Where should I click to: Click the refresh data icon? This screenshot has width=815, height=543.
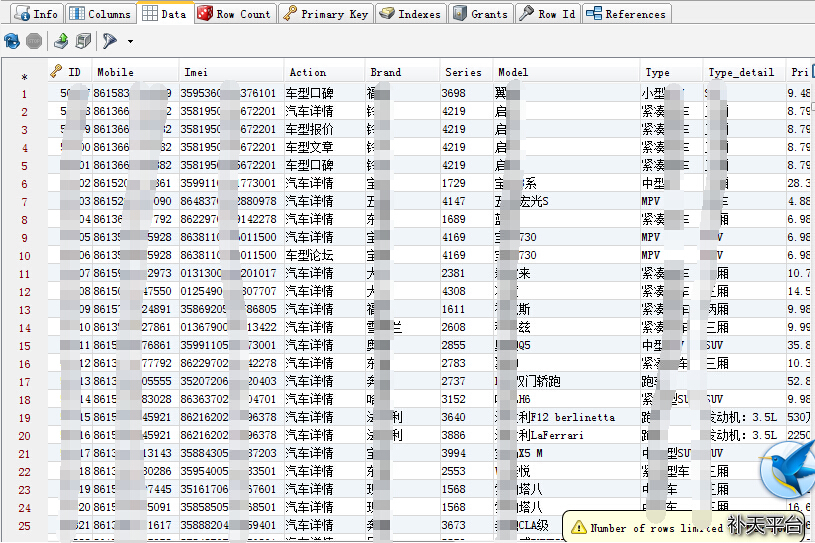click(12, 41)
